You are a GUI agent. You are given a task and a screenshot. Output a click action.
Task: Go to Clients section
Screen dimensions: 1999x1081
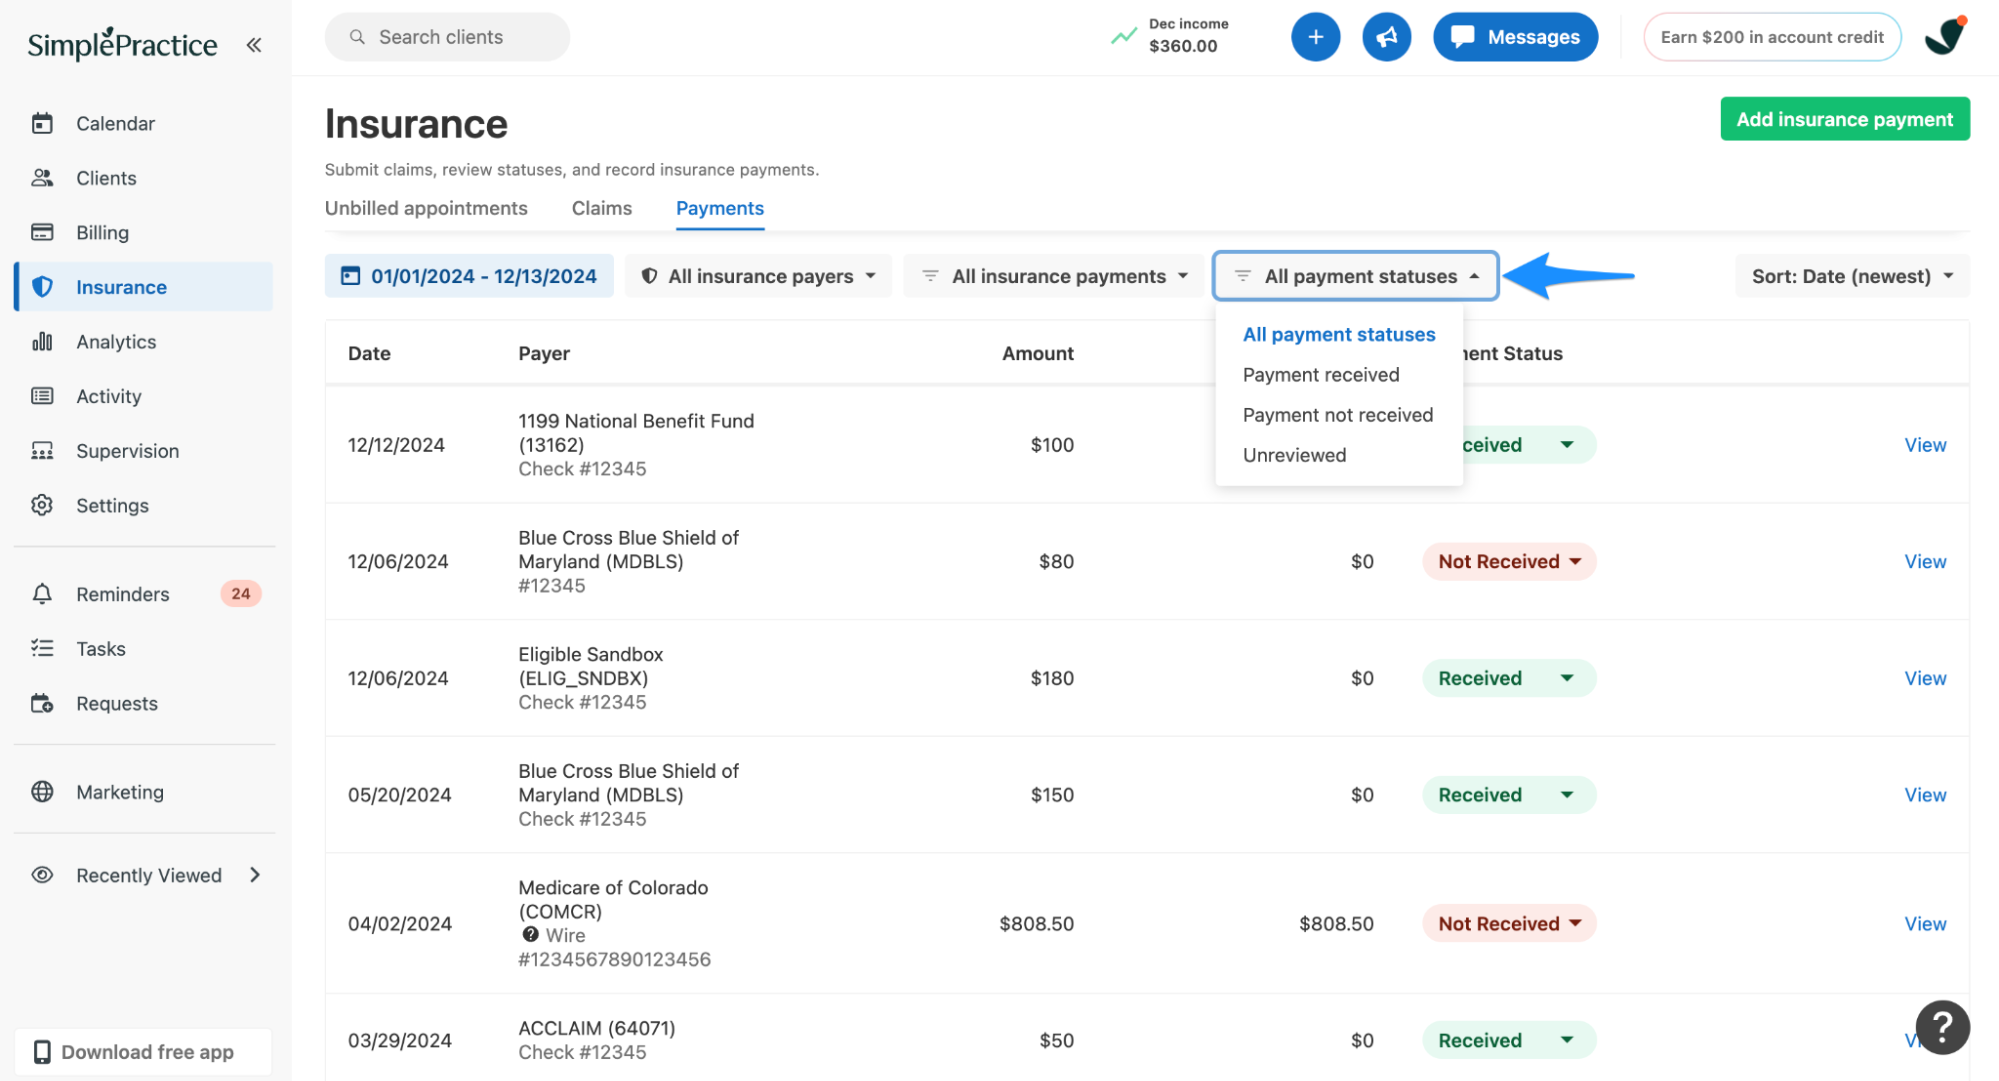coord(106,178)
